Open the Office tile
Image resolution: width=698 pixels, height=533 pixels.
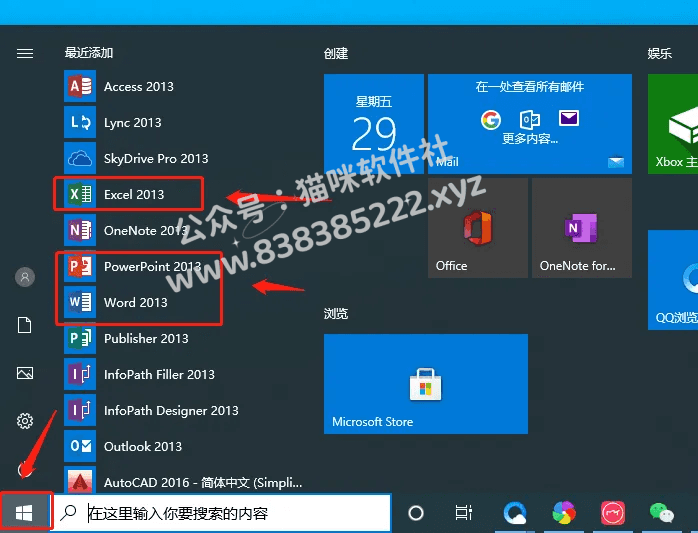click(x=478, y=228)
